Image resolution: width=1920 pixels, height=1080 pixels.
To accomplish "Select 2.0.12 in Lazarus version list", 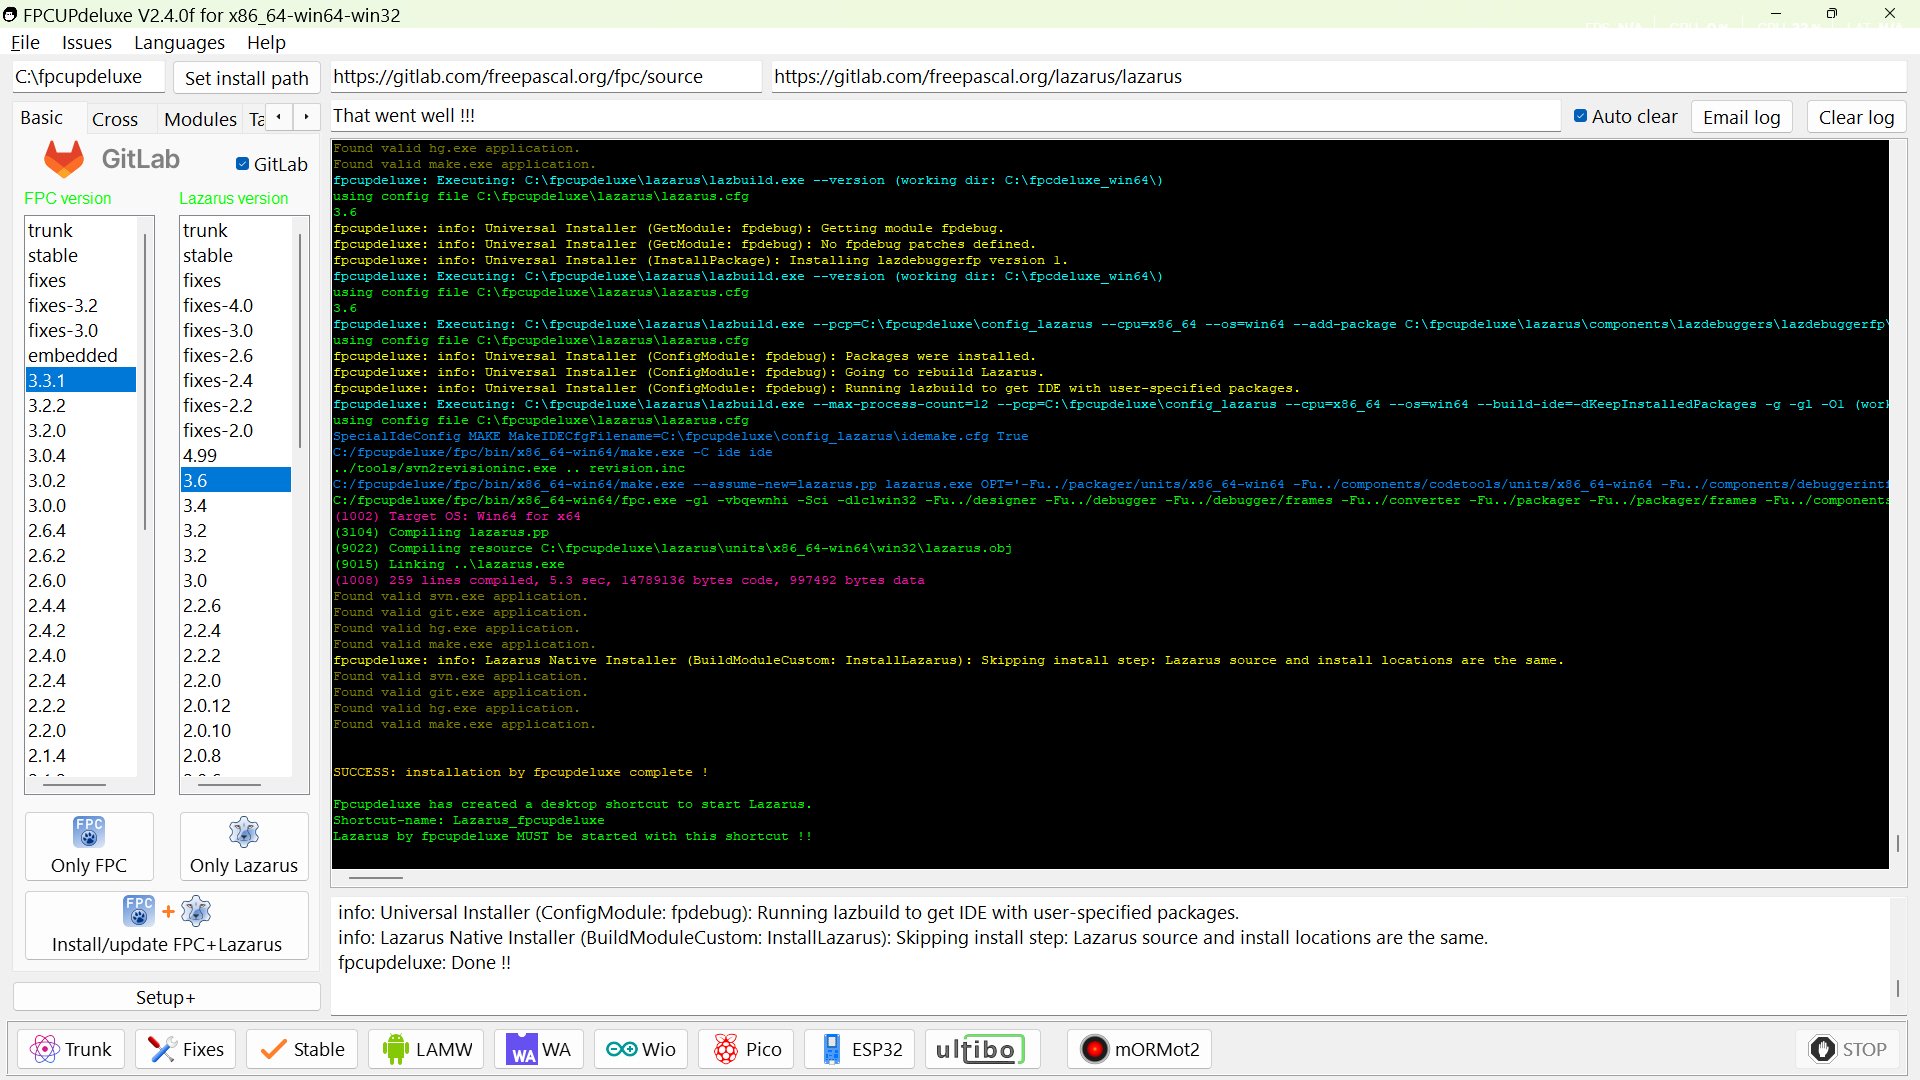I will click(236, 705).
